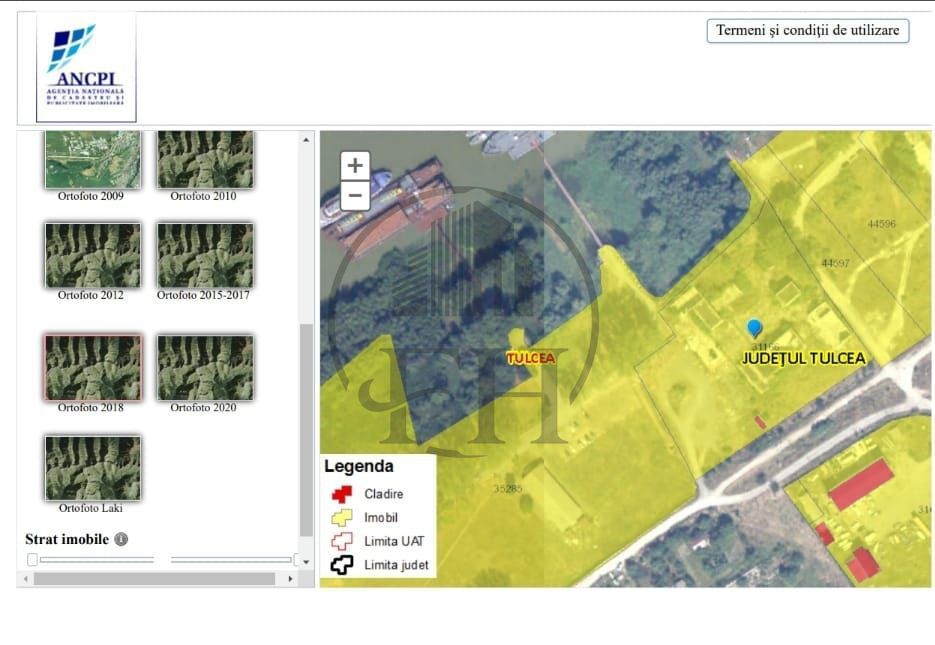Screen dimensions: 935x645
Task: Zoom out on the map
Action: (x=355, y=195)
